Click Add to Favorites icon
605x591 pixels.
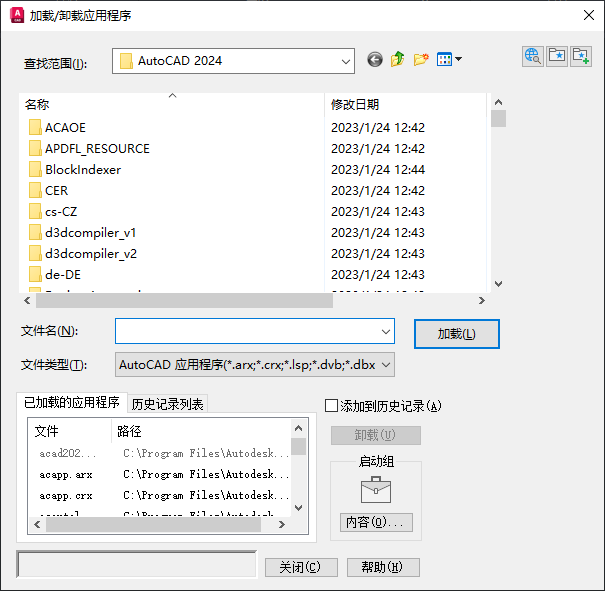581,56
